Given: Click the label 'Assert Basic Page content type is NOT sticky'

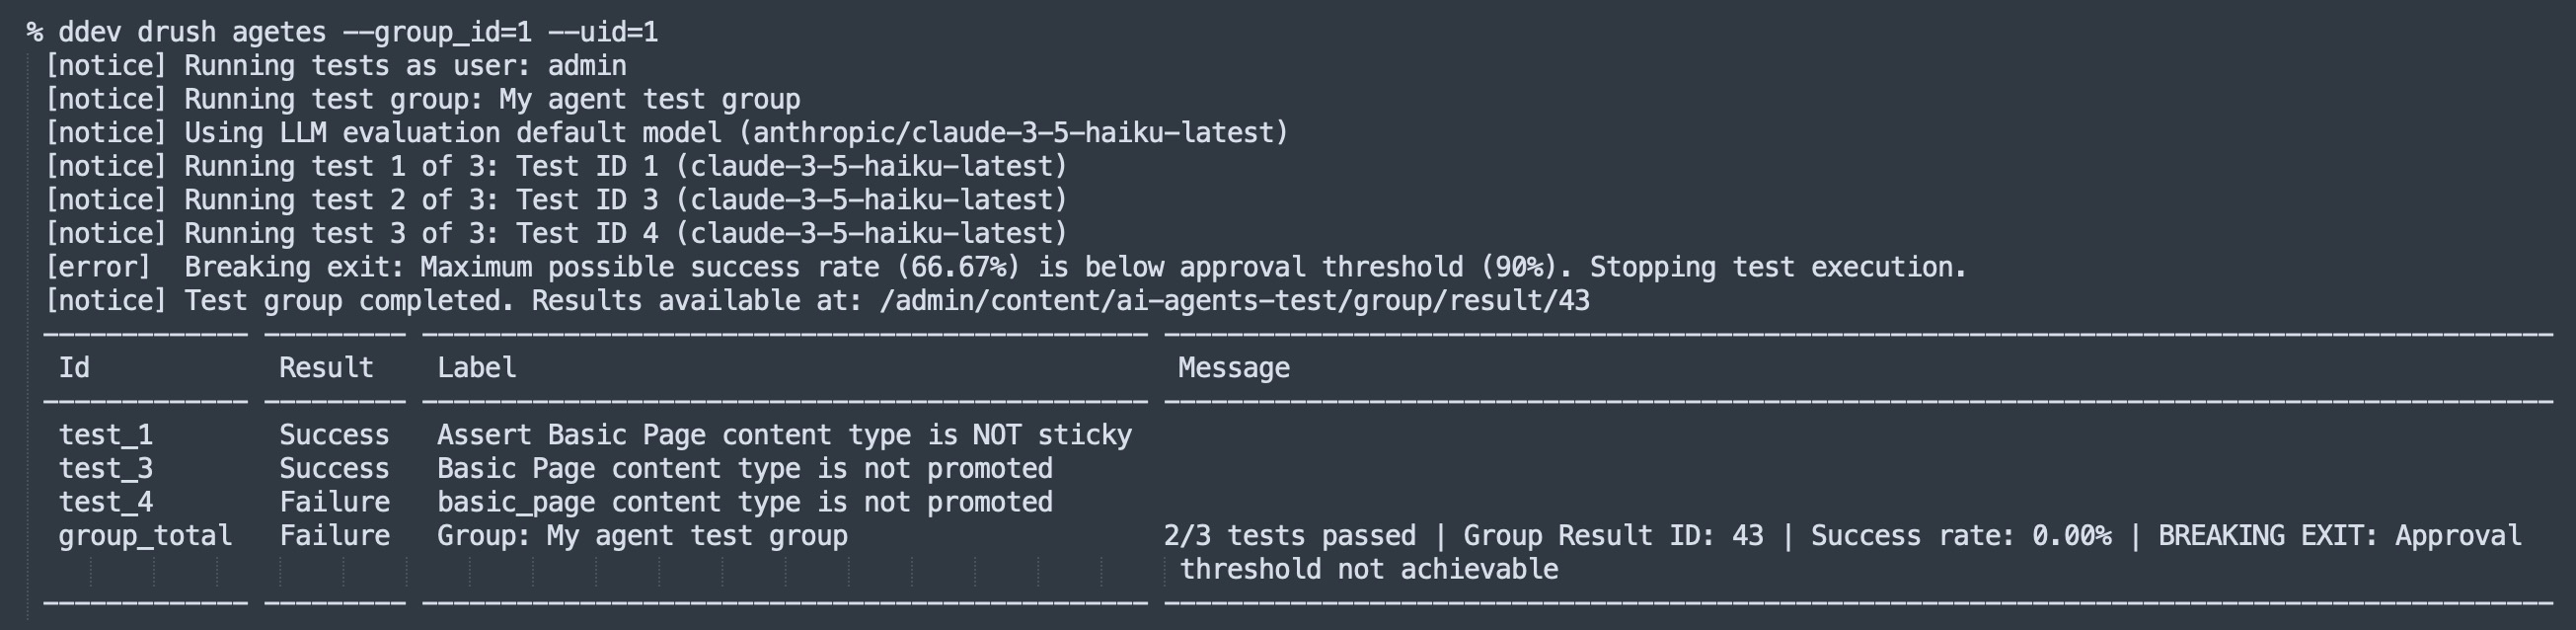Looking at the screenshot, I should click(x=785, y=435).
